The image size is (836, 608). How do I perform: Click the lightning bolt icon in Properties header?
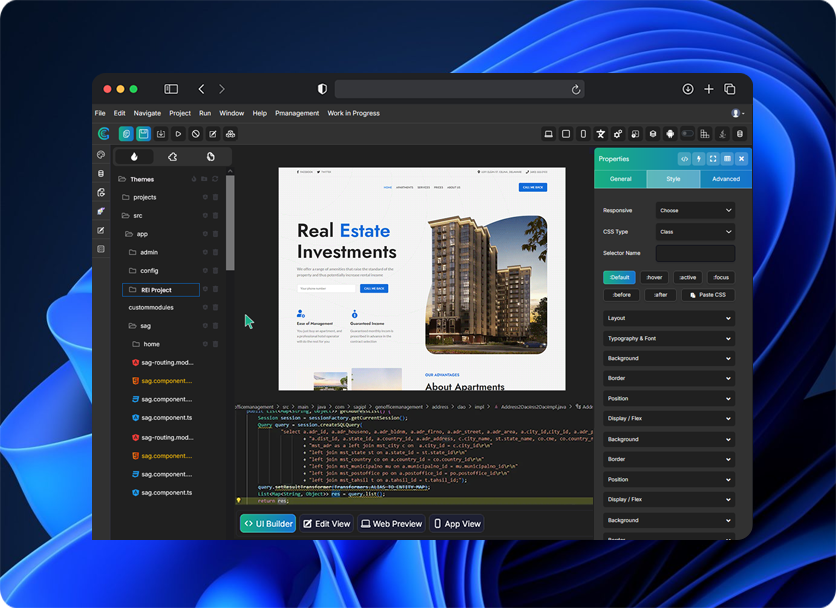(x=698, y=159)
